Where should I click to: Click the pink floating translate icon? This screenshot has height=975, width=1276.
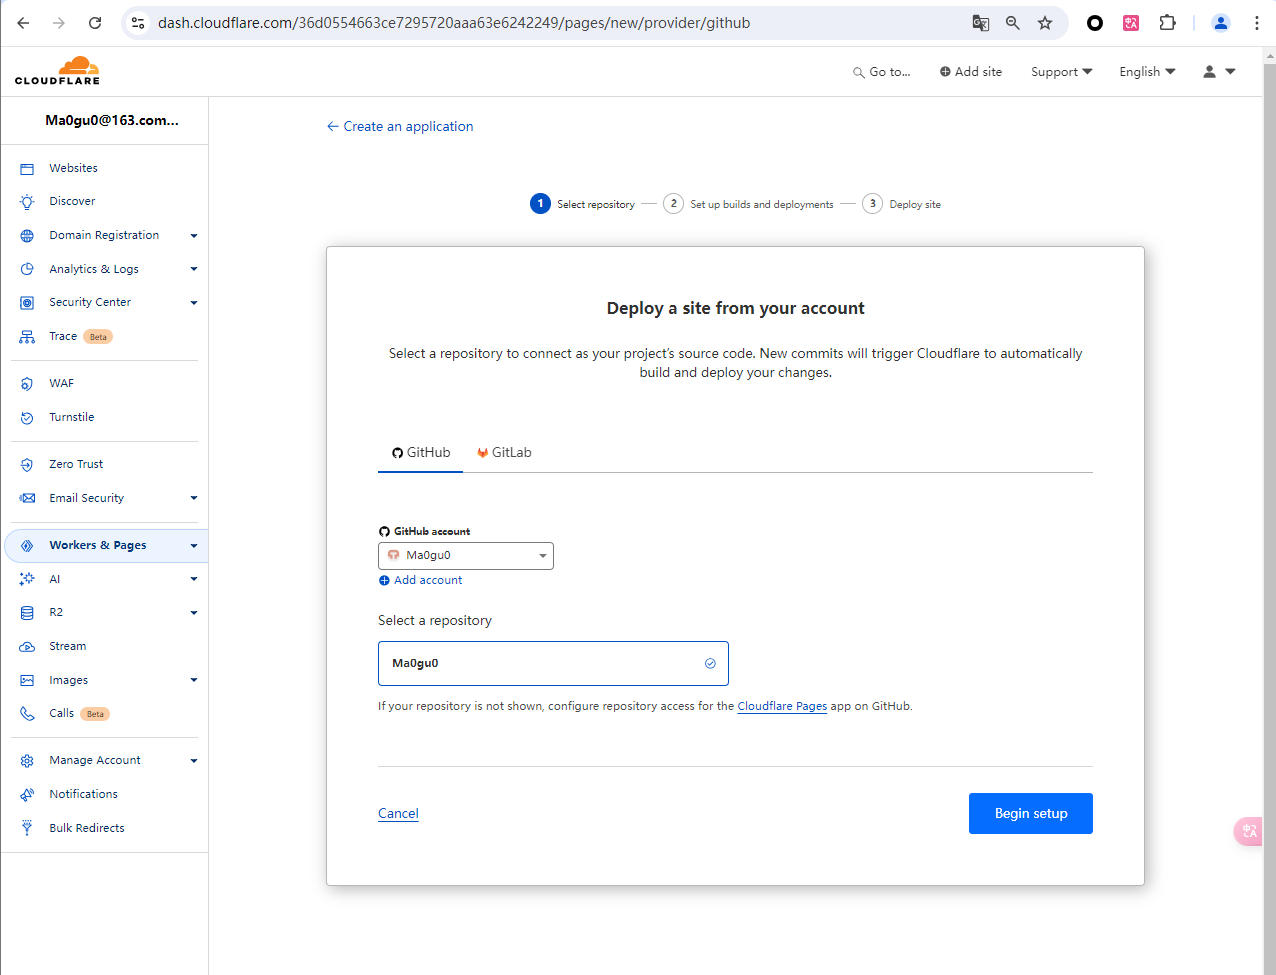click(x=1249, y=831)
